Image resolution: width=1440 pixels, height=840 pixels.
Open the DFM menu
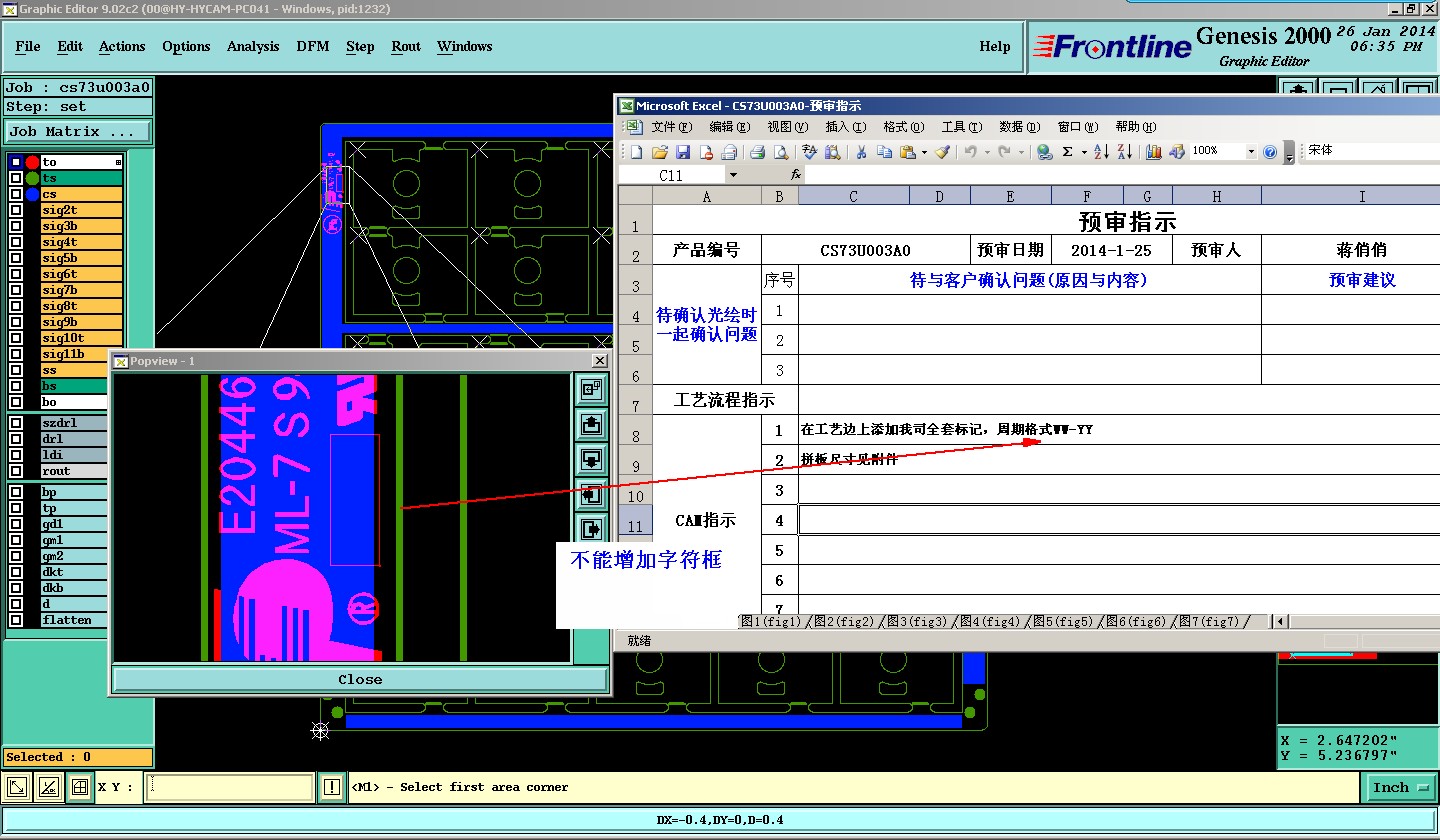click(313, 46)
